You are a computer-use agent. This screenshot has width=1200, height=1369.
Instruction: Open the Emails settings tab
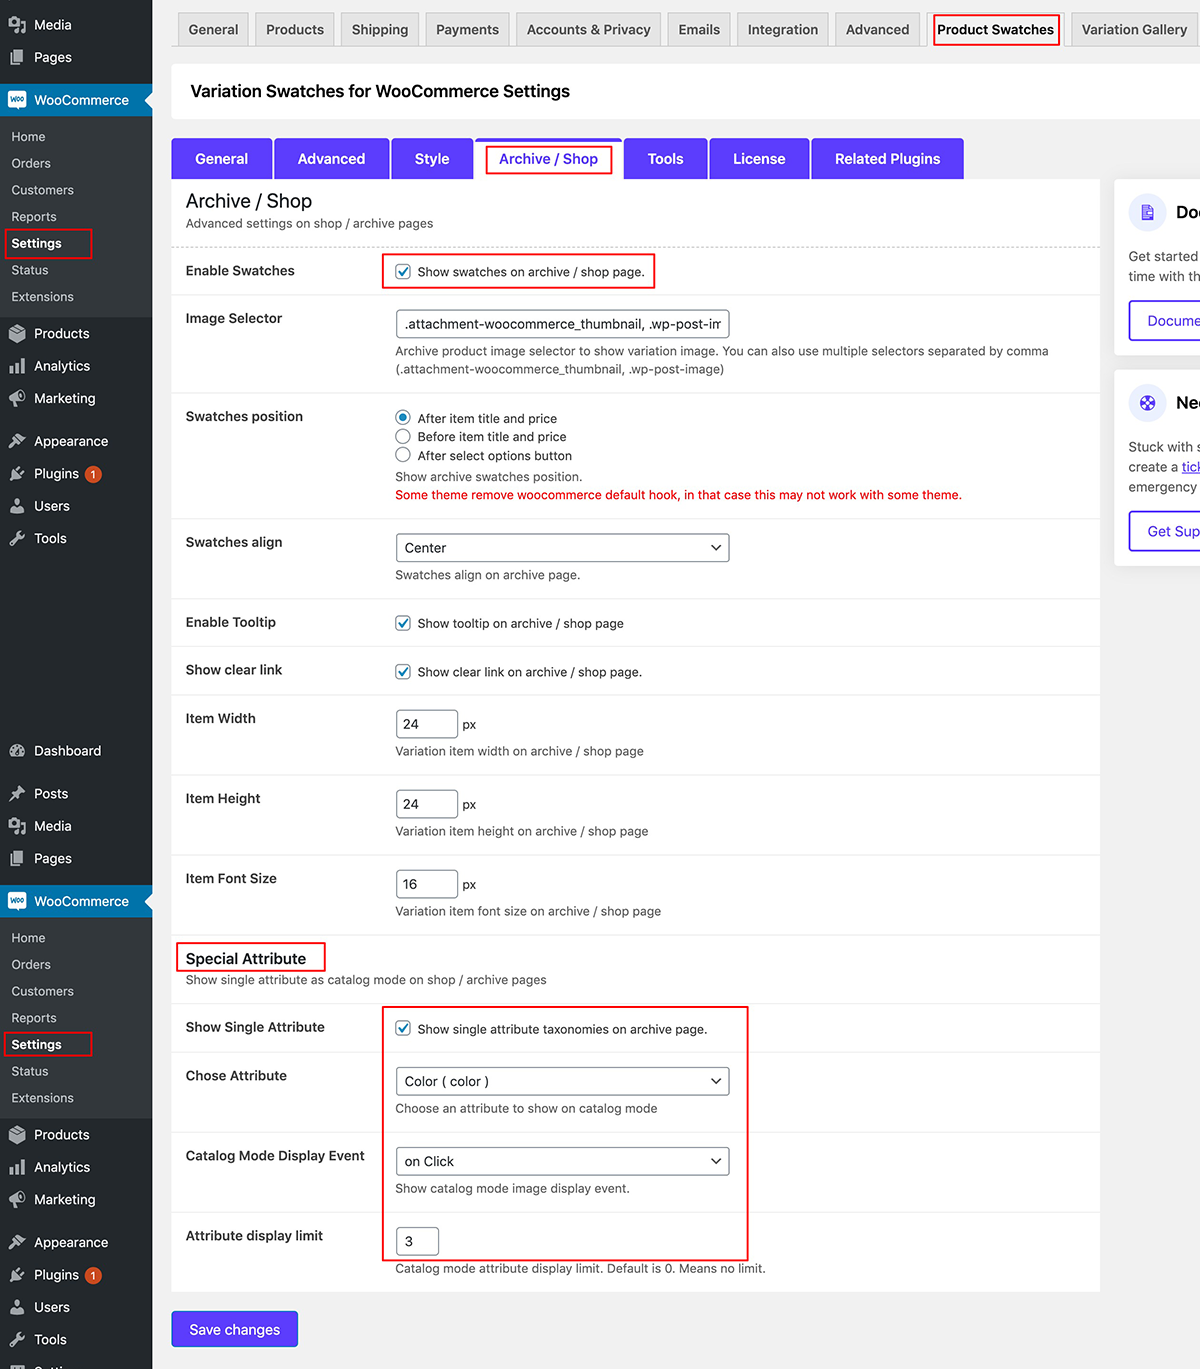tap(699, 29)
